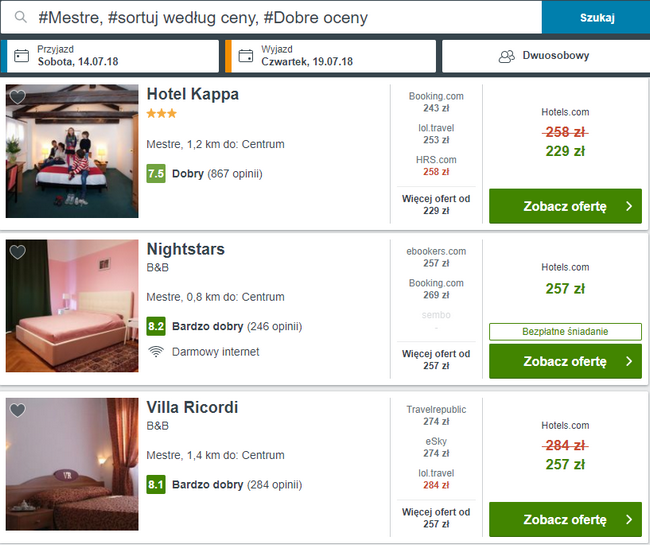Click Villa Ricordi's 8.1 rating badge

156,485
